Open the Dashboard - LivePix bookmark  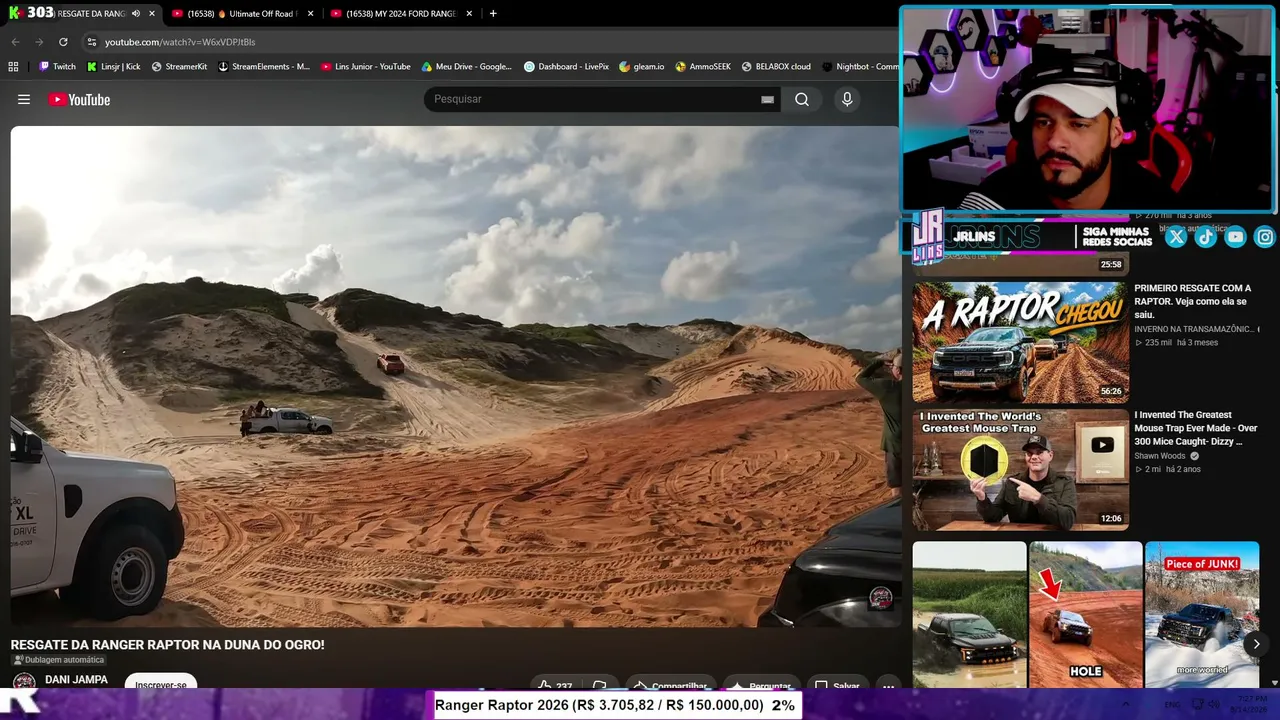tap(567, 67)
